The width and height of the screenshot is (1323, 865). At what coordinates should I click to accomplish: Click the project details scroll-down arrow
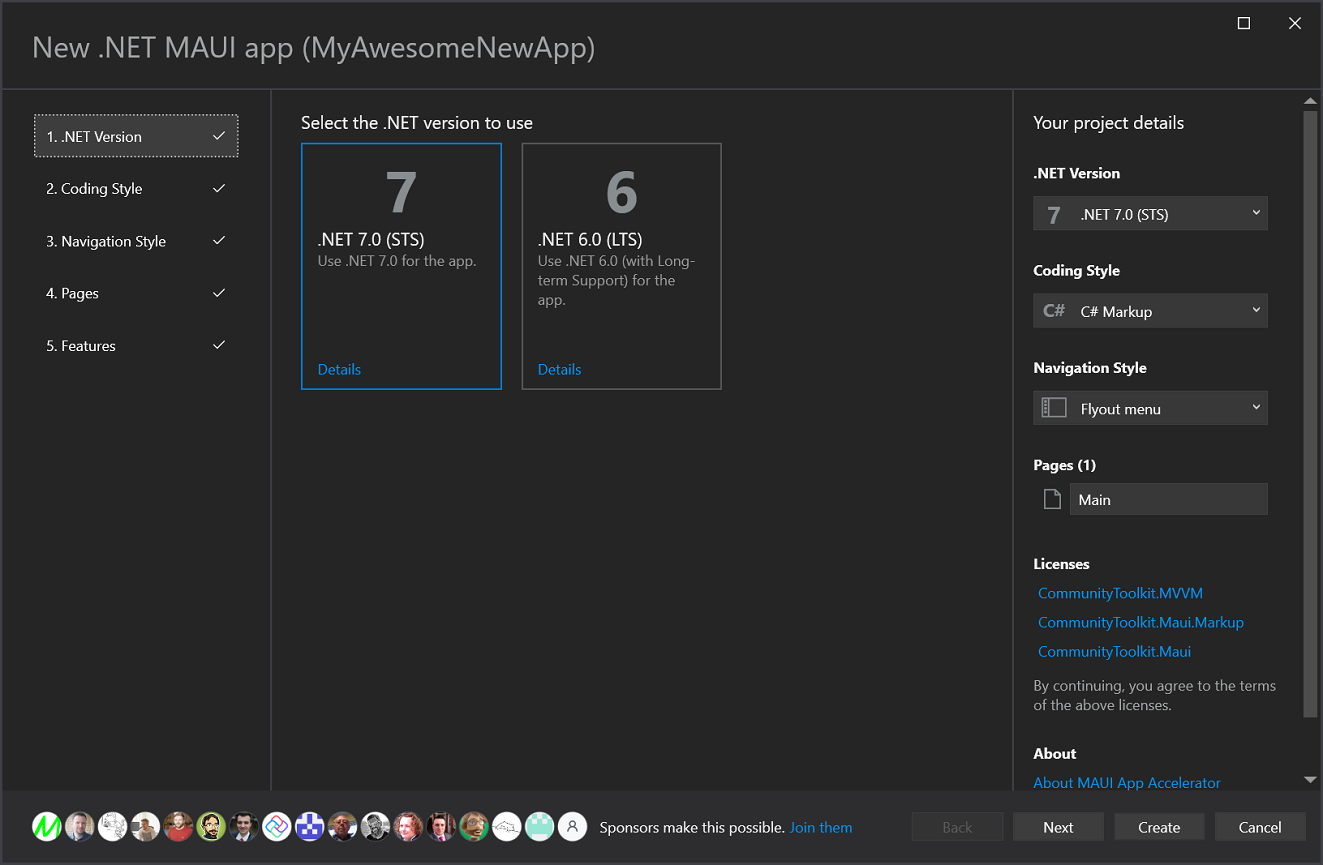pyautogui.click(x=1310, y=779)
